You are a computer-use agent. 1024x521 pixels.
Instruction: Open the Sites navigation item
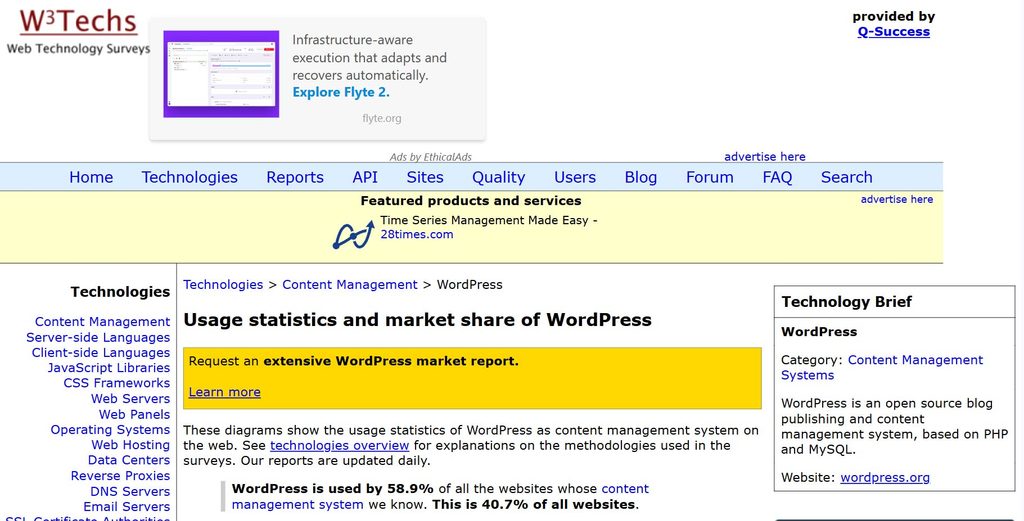point(424,178)
